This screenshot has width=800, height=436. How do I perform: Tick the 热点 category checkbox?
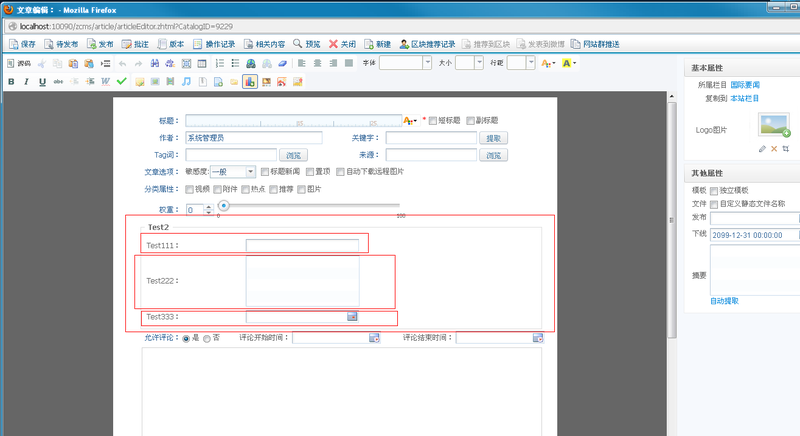point(245,189)
